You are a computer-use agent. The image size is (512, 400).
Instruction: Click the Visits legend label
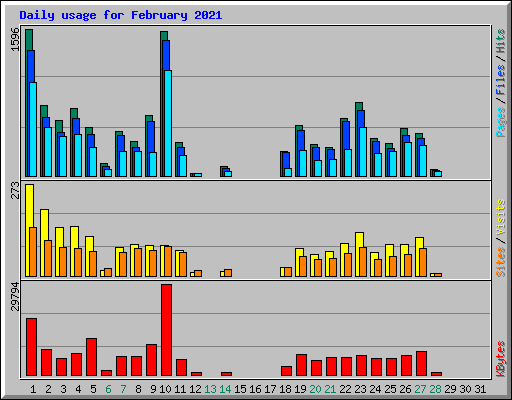(501, 217)
